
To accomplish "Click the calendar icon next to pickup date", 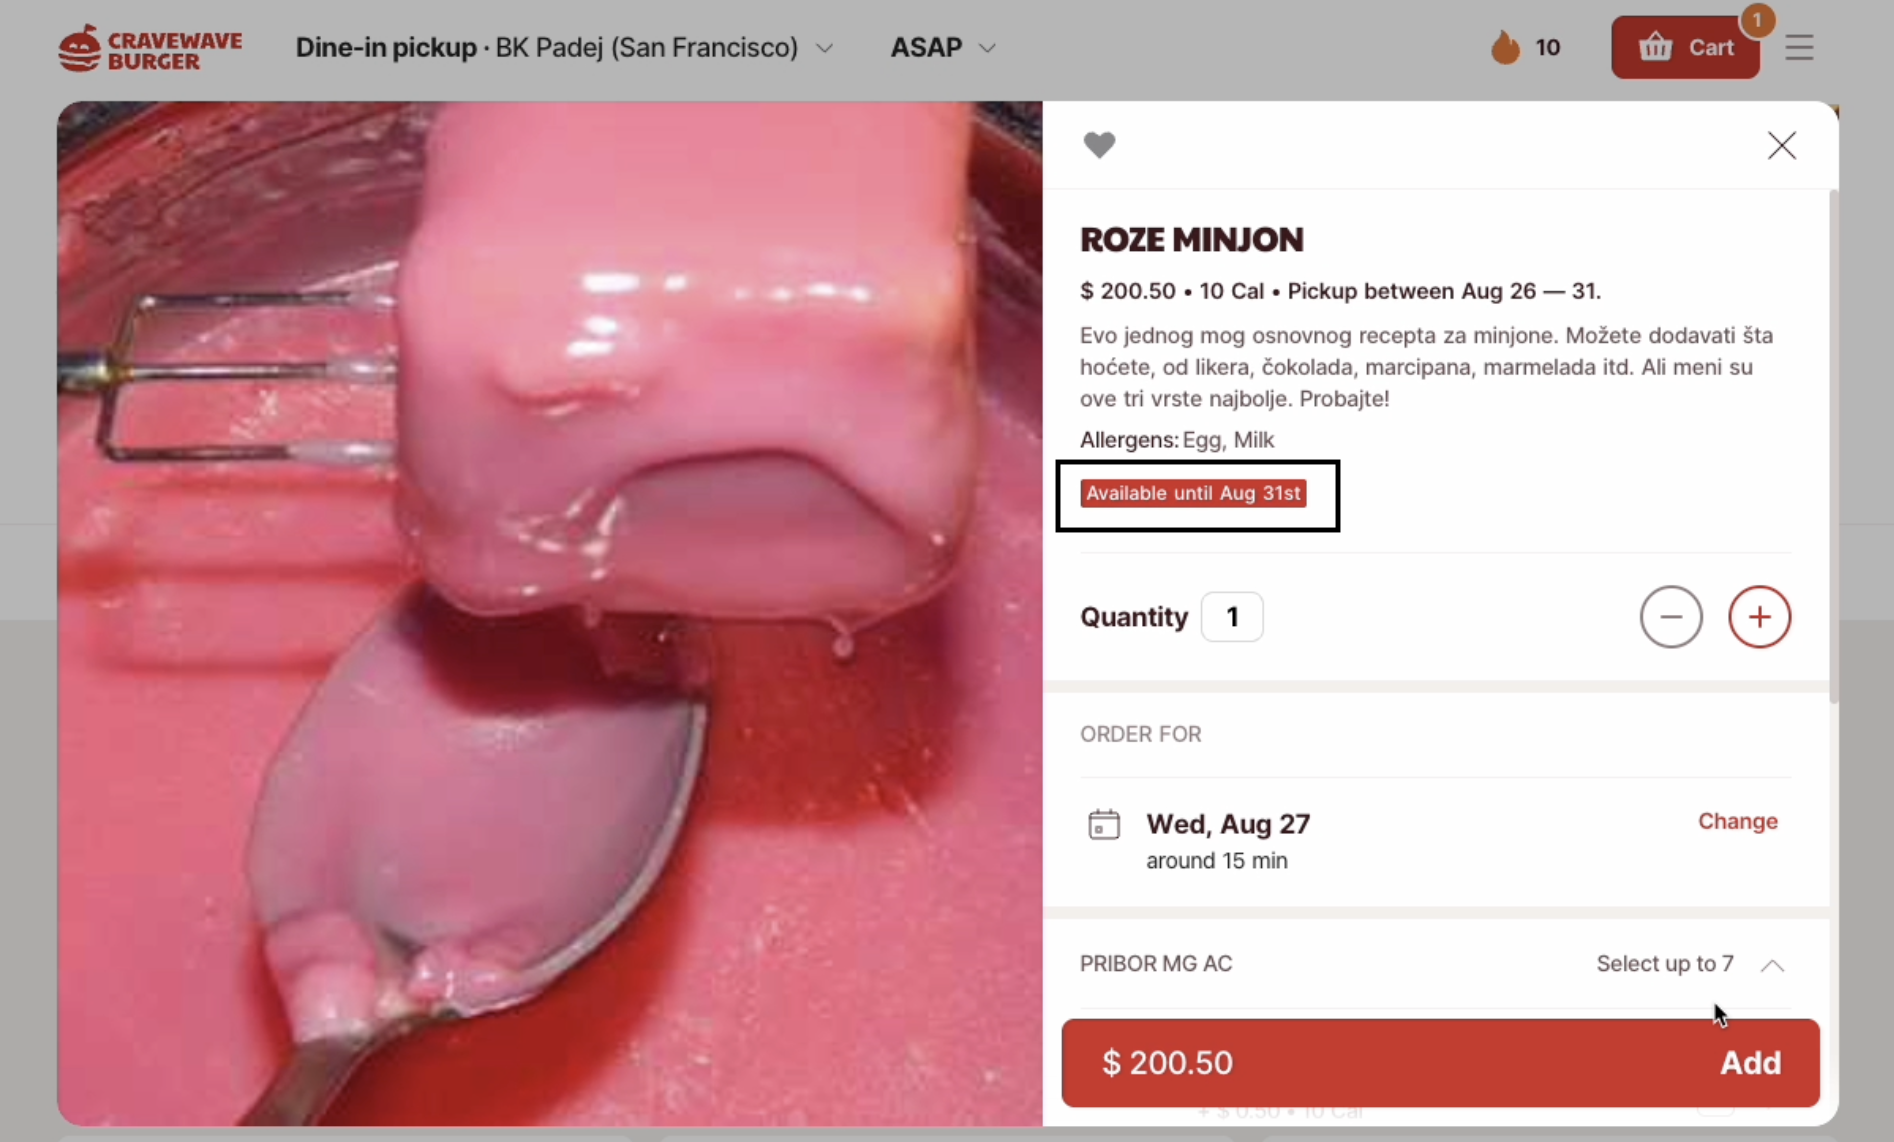I will [x=1103, y=823].
